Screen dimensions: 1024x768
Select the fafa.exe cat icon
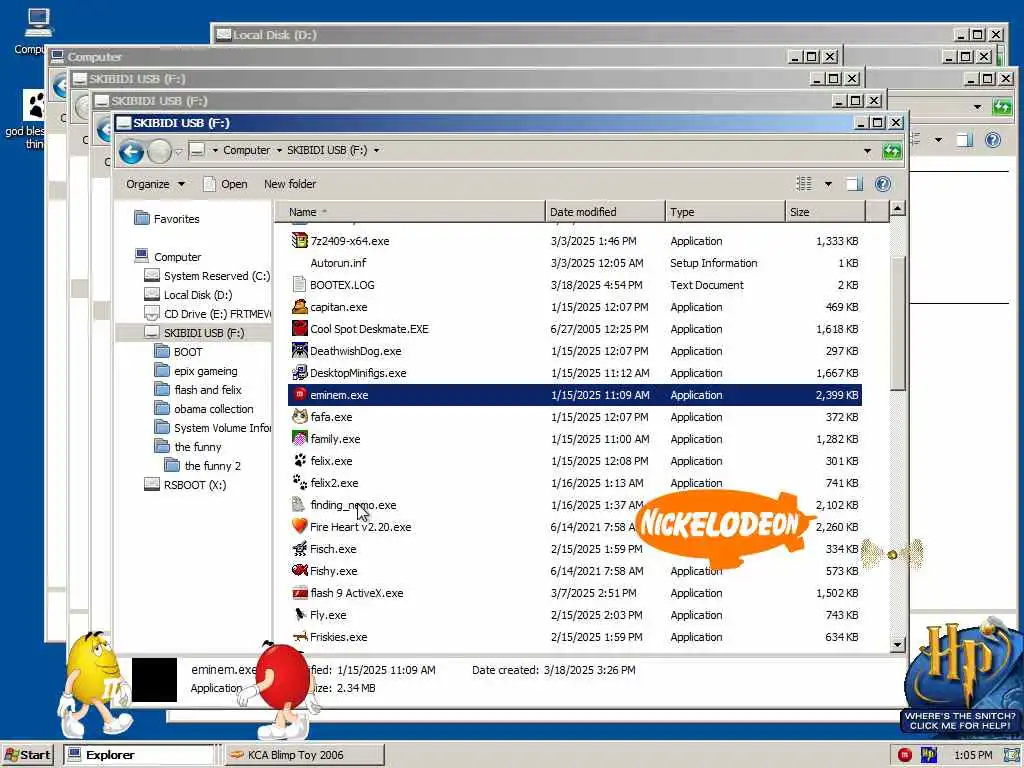click(x=299, y=417)
